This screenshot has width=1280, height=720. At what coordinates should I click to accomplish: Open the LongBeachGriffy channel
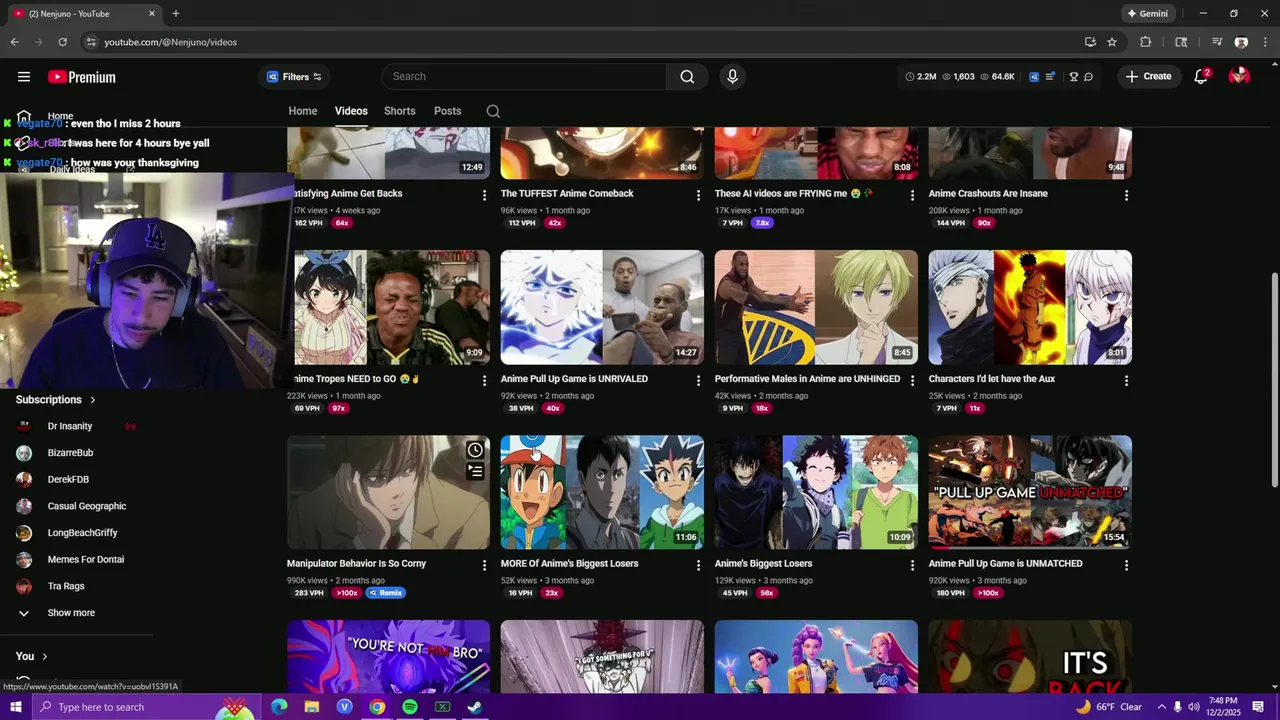point(82,533)
